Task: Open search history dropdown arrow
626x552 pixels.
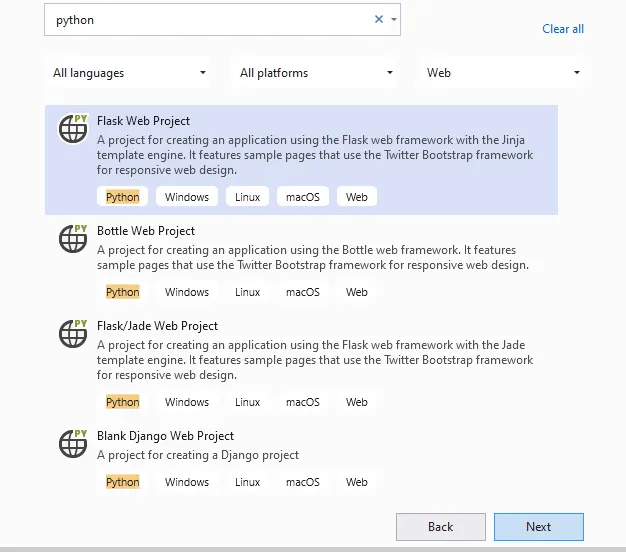Action: [394, 19]
